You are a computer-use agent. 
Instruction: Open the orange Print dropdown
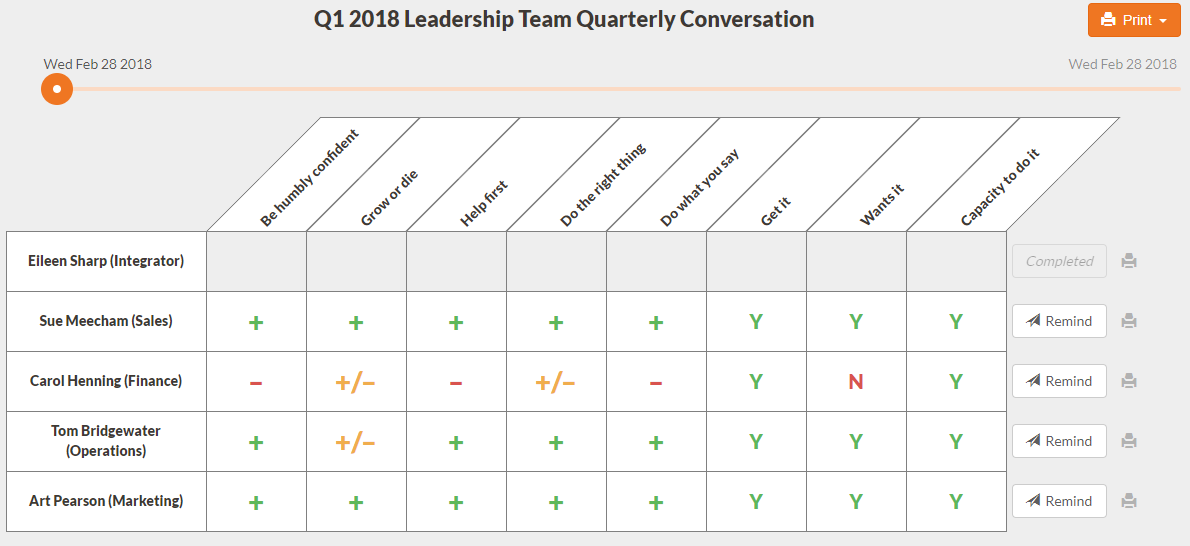[x=1134, y=20]
